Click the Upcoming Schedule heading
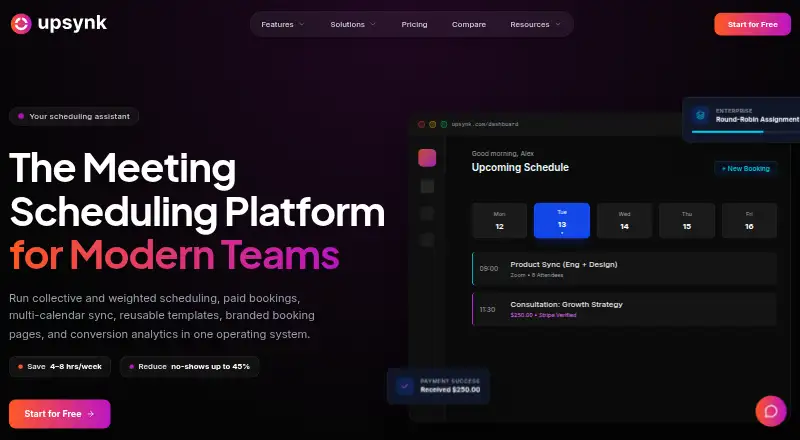Image resolution: width=800 pixels, height=440 pixels. click(520, 167)
